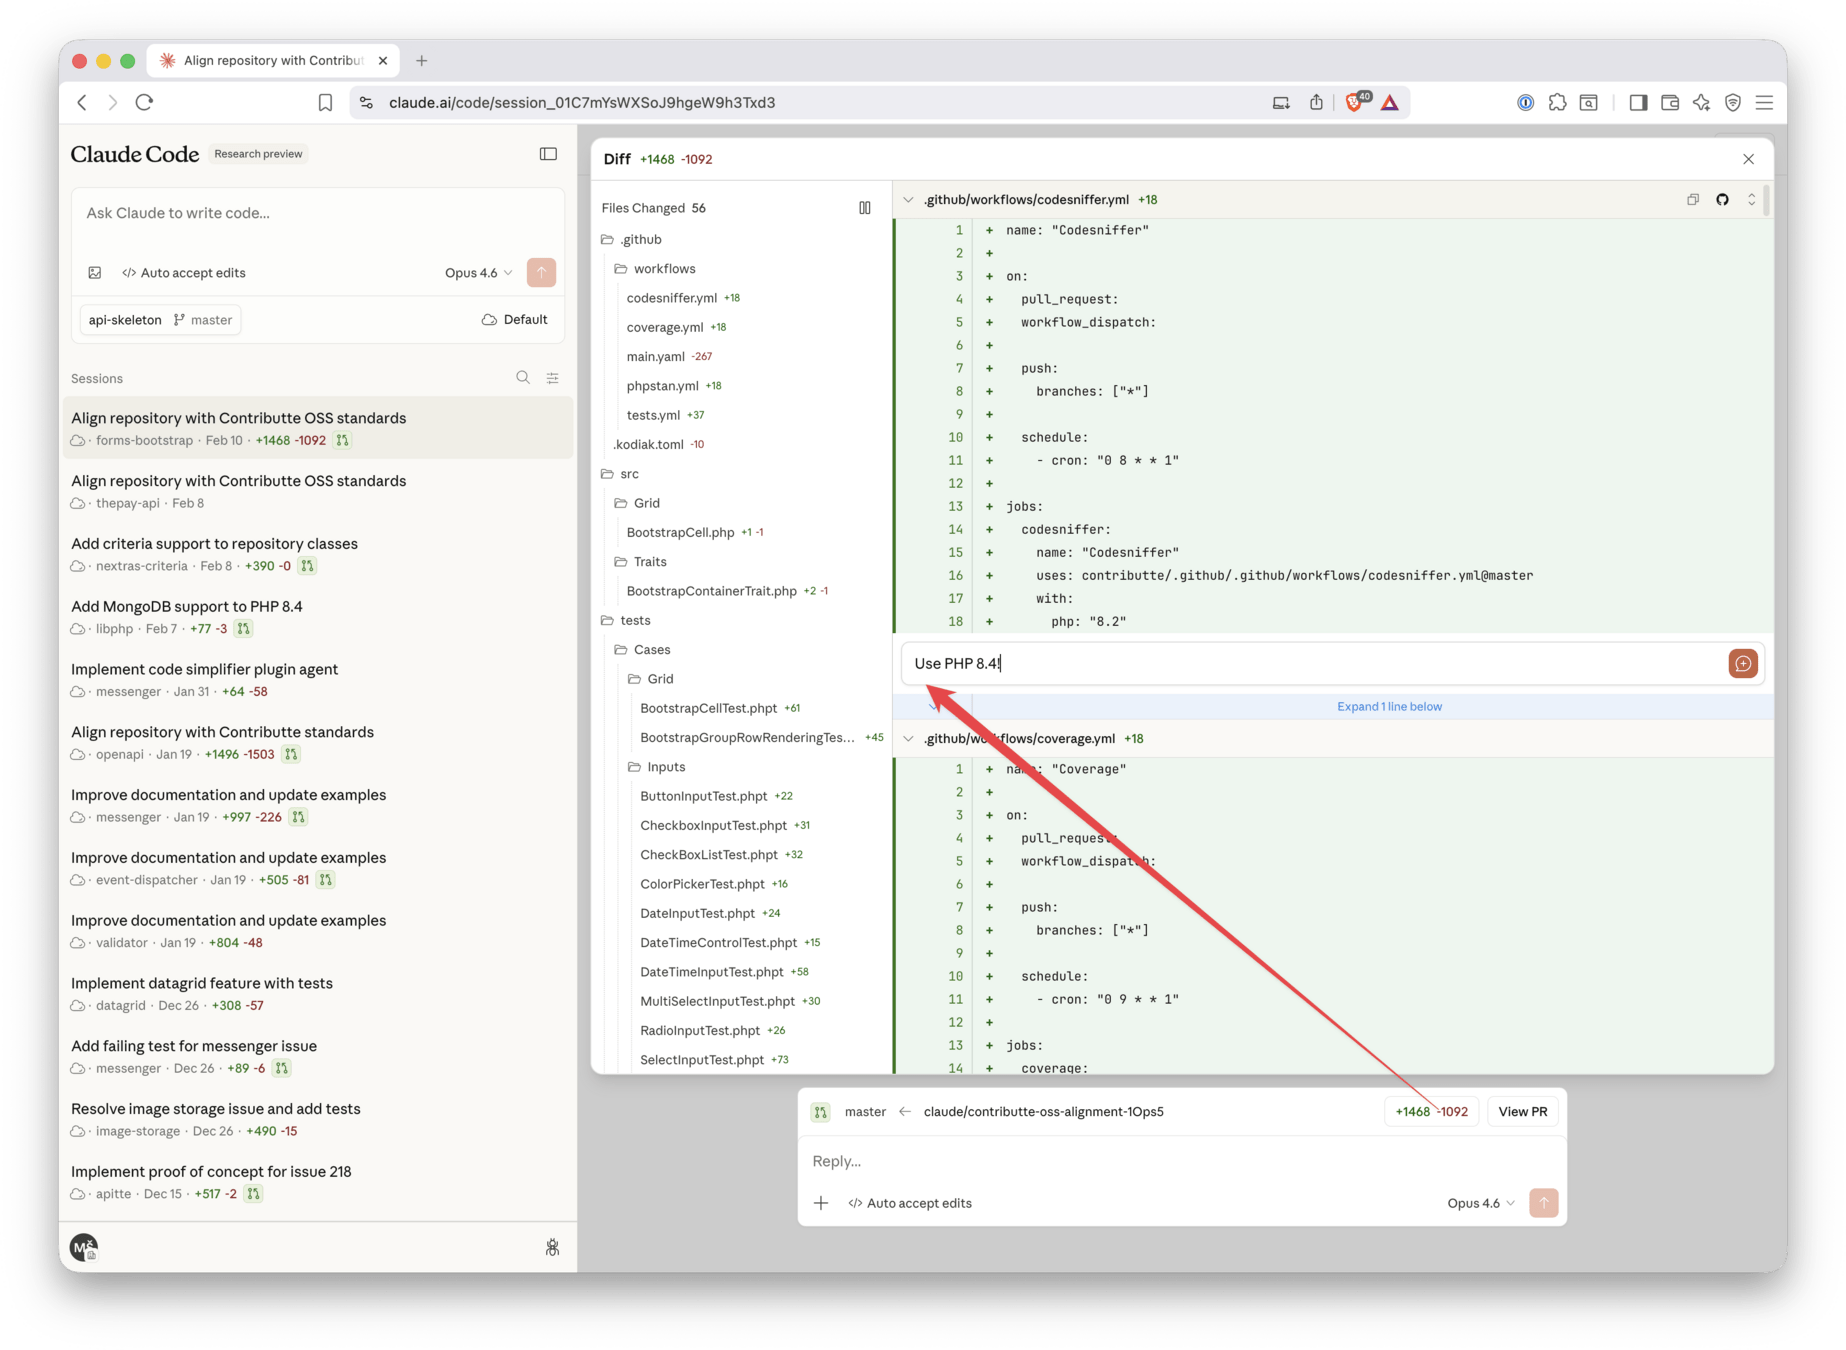The width and height of the screenshot is (1846, 1350).
Task: Attach an image to the new prompt
Action: pos(95,273)
